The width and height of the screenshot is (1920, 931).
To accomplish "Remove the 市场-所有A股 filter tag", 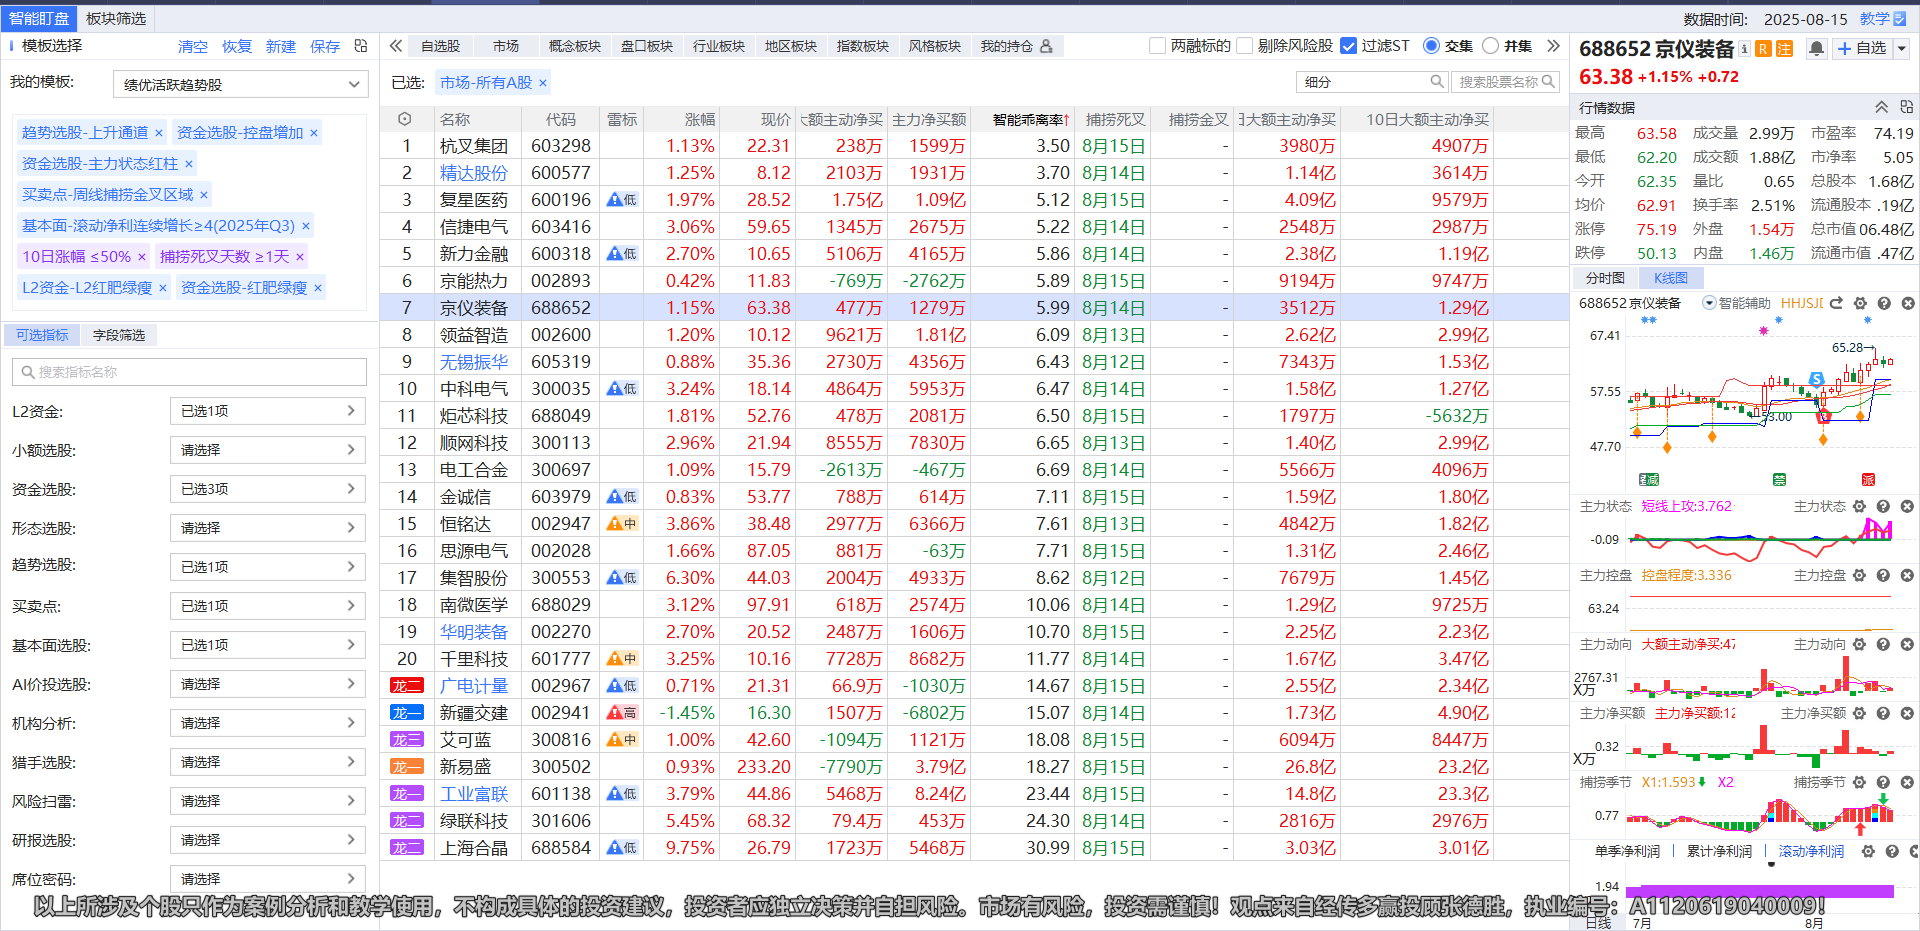I will point(543,83).
